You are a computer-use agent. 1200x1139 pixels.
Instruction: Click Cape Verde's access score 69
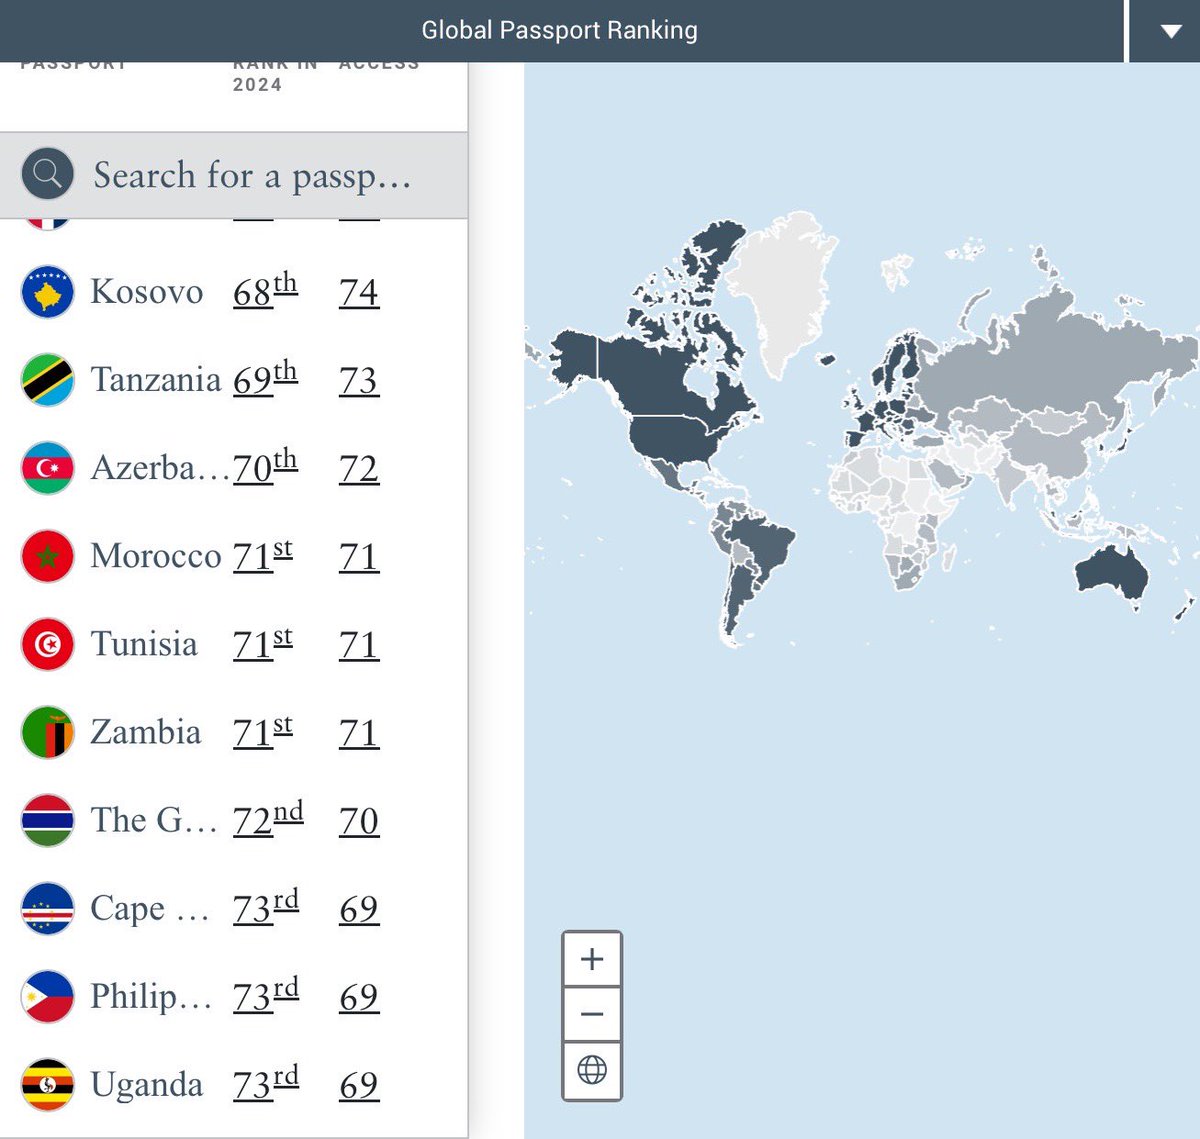pos(359,908)
